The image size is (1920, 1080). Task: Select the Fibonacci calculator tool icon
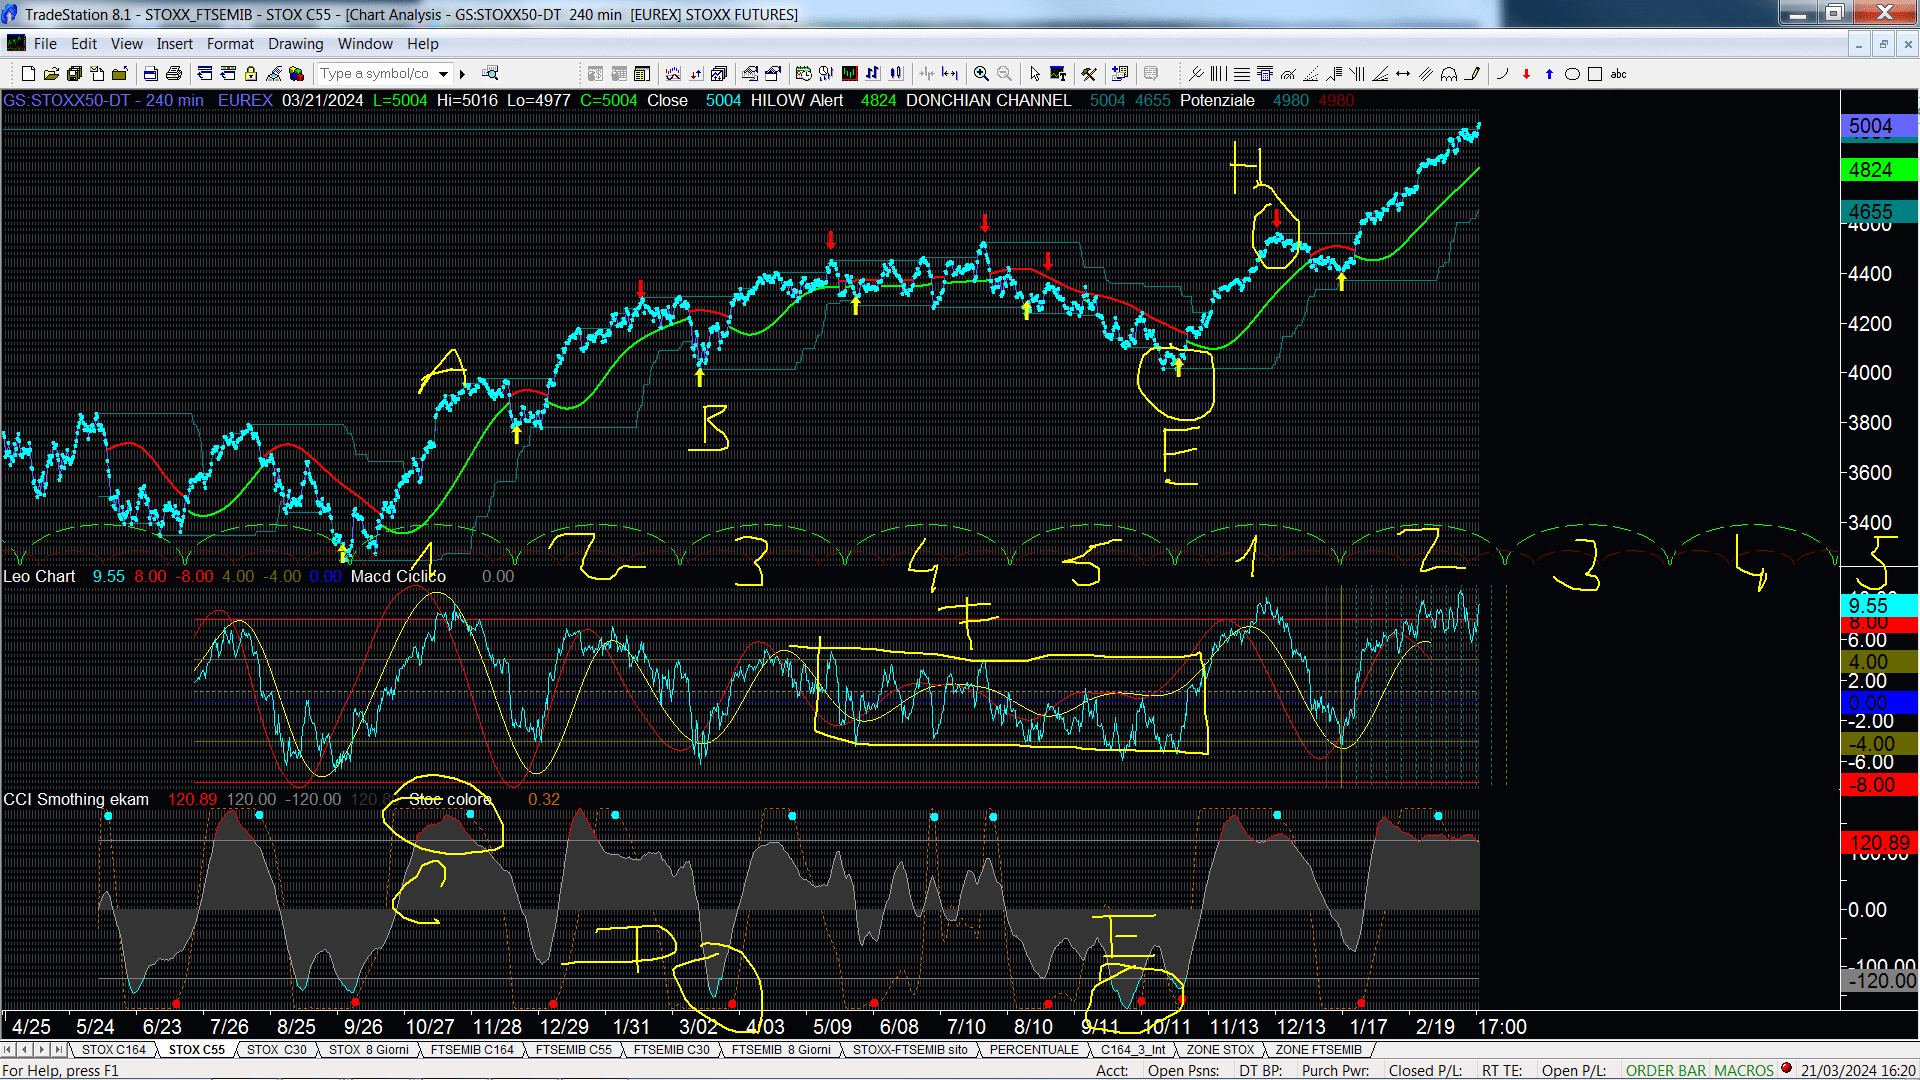pyautogui.click(x=1265, y=74)
